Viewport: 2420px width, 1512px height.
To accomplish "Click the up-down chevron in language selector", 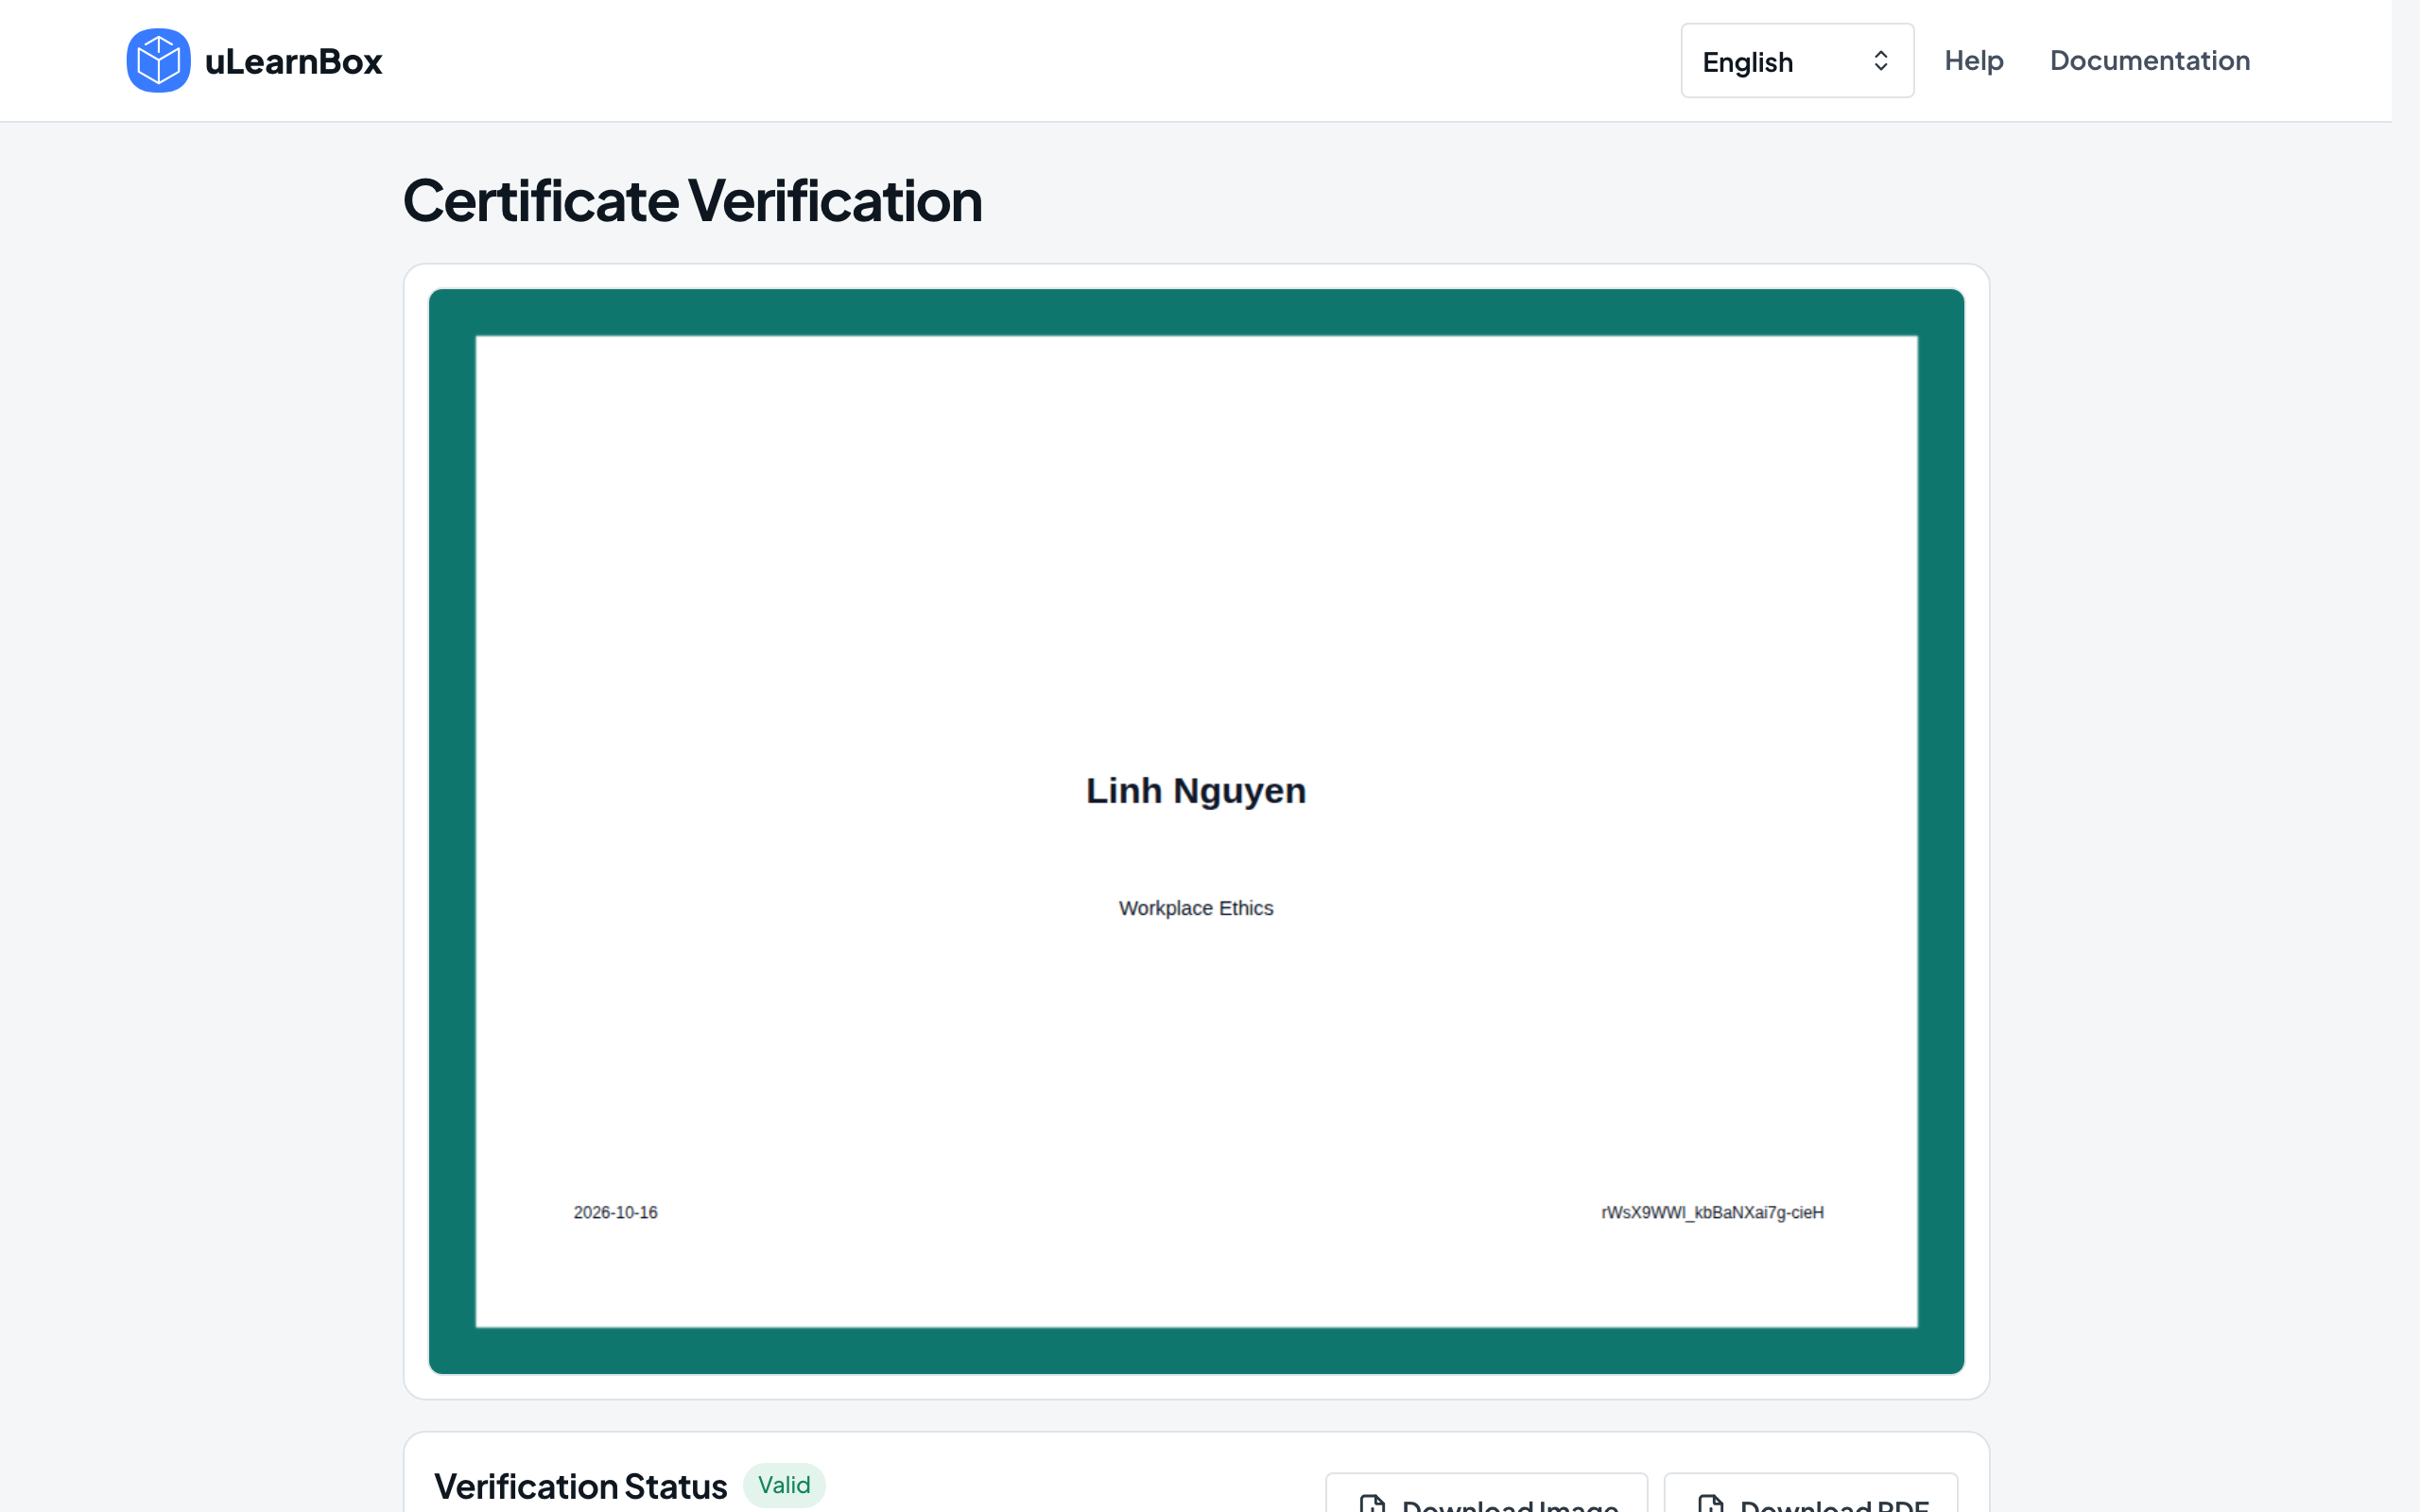I will [1880, 61].
